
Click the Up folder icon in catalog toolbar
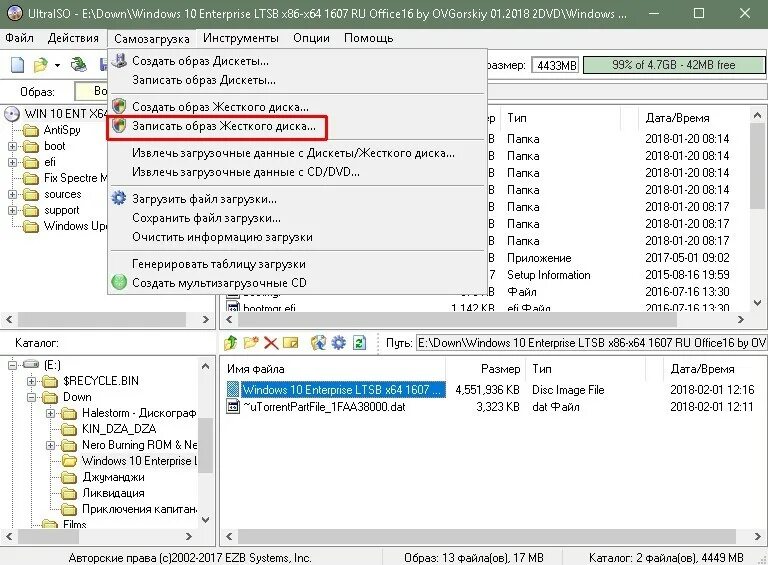click(230, 343)
